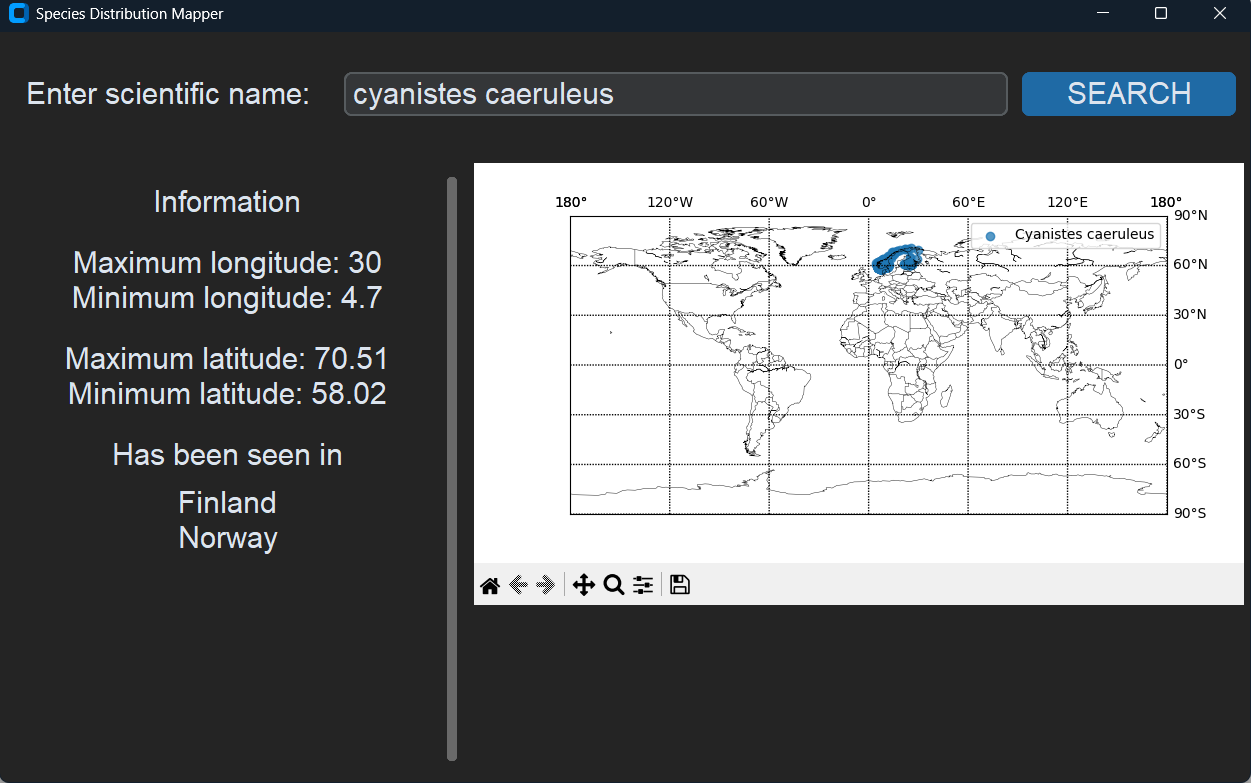Save the map figure with the floppy icon
This screenshot has width=1251, height=783.
[680, 586]
